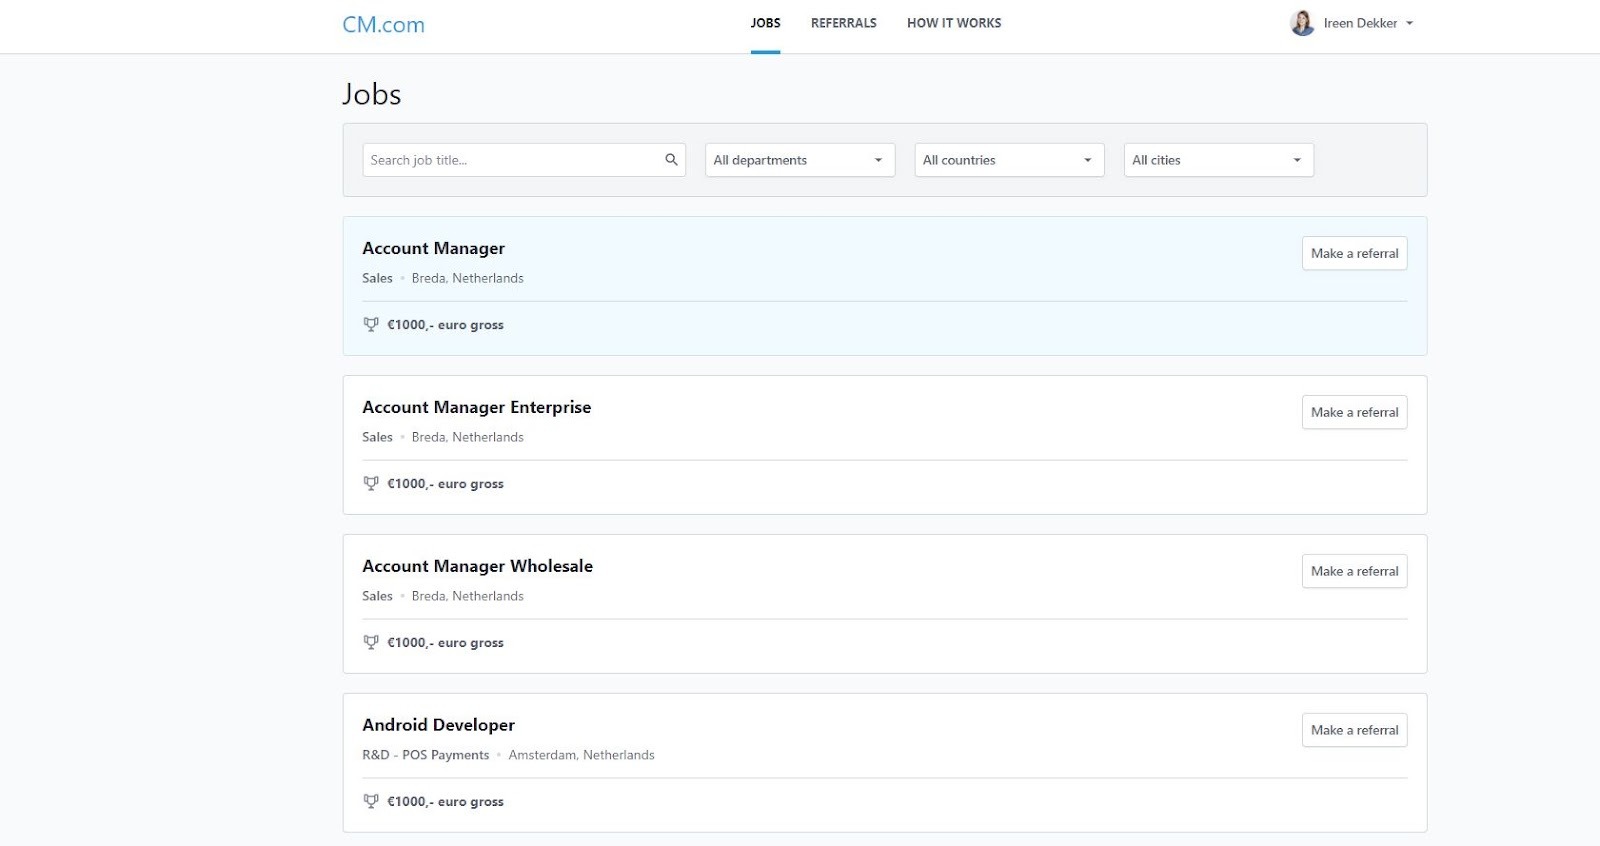Select the Jobs tab
This screenshot has height=846, width=1600.
pos(765,23)
